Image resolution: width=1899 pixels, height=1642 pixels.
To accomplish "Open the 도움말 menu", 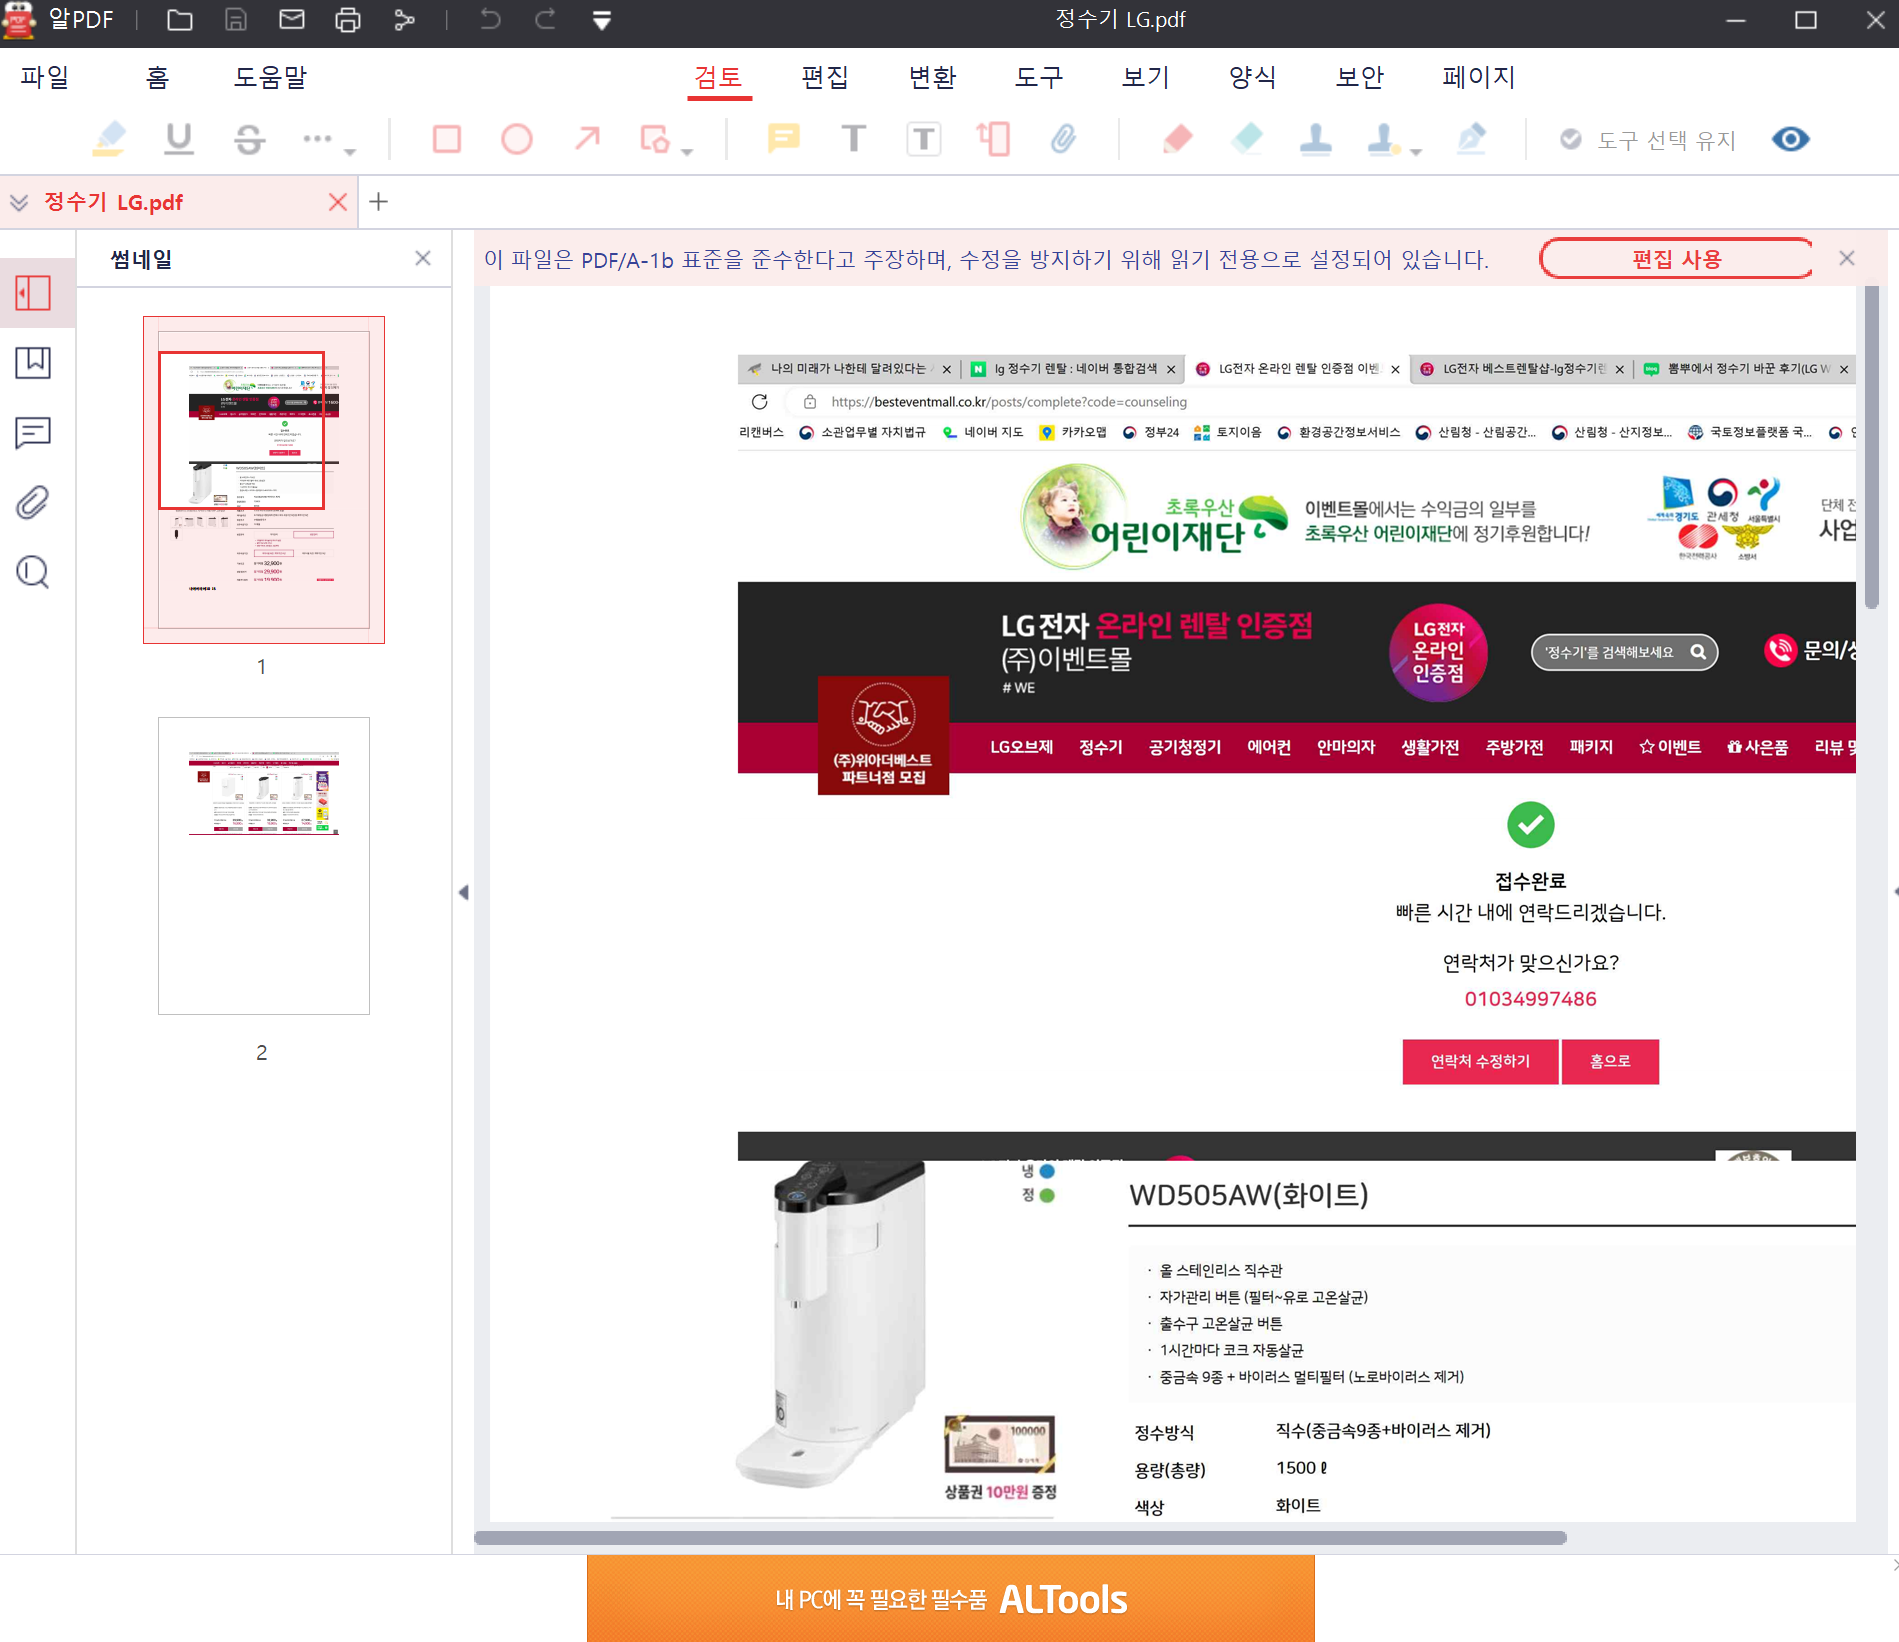I will (270, 77).
